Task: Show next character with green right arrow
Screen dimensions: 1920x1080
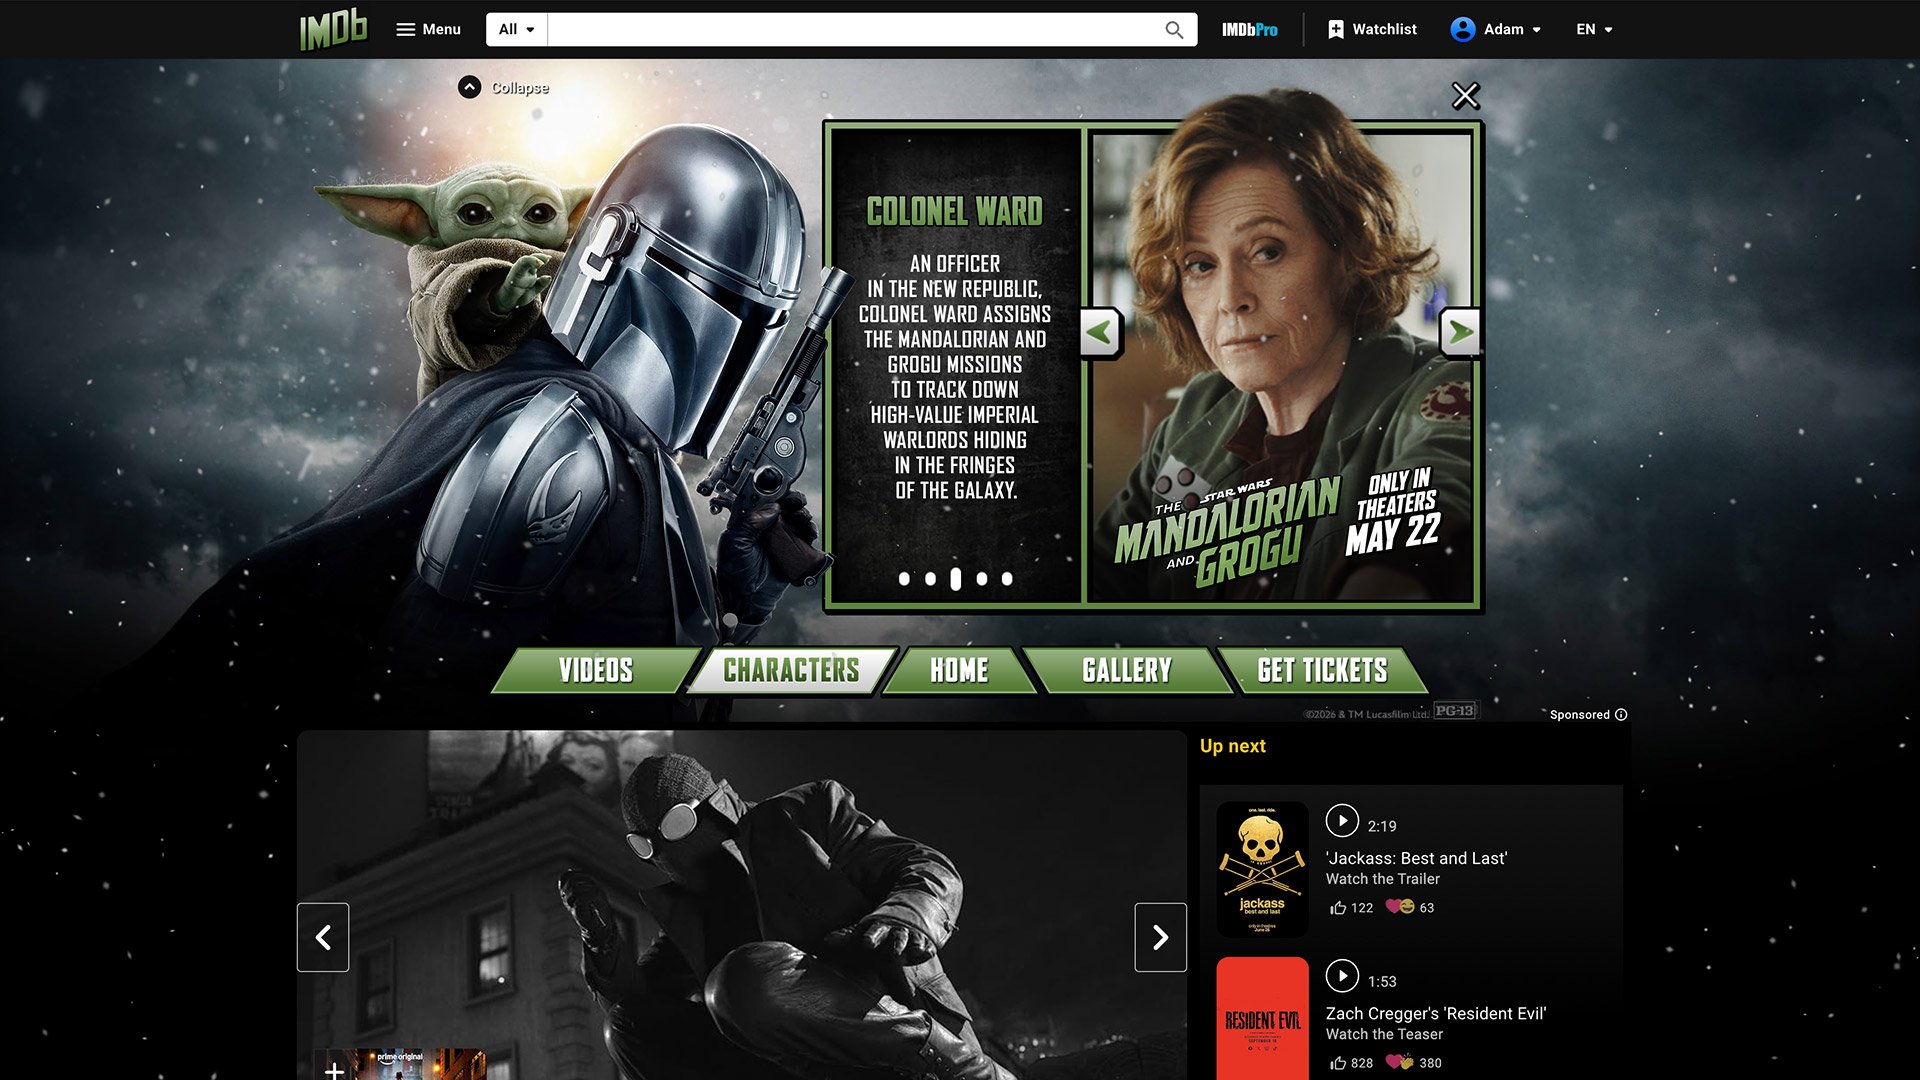Action: [1460, 332]
